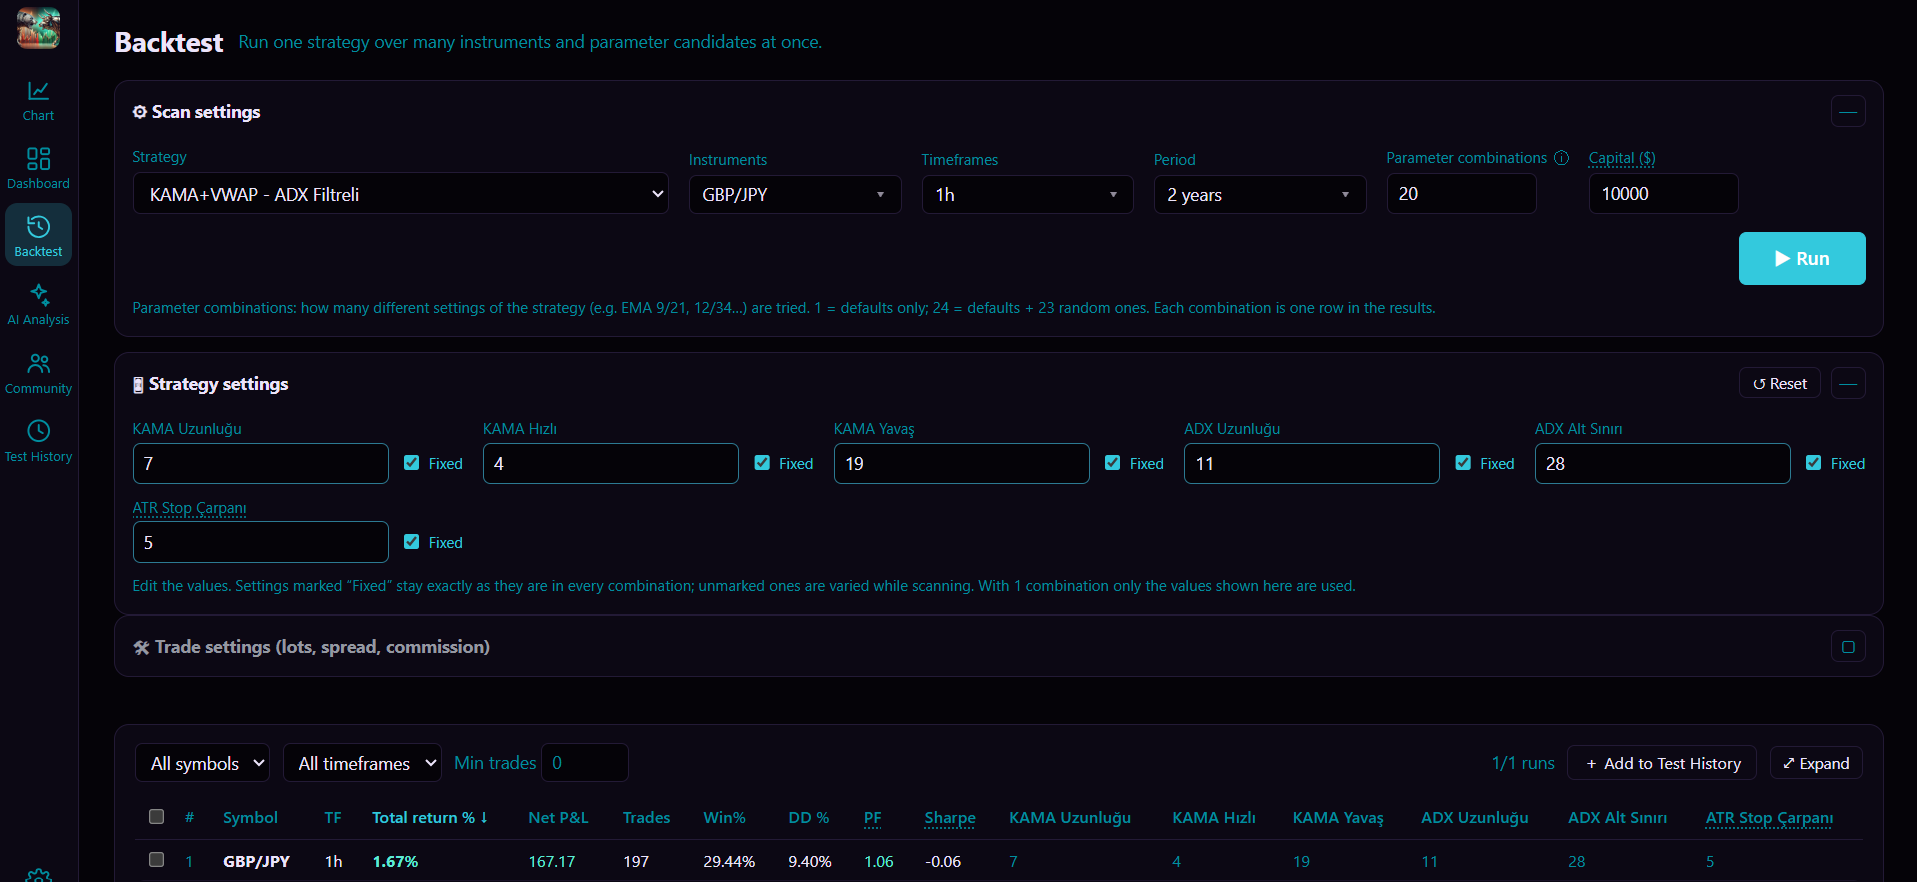Screen dimensions: 1917x882
Task: Open the Period dropdown 2 years
Action: tap(1260, 194)
